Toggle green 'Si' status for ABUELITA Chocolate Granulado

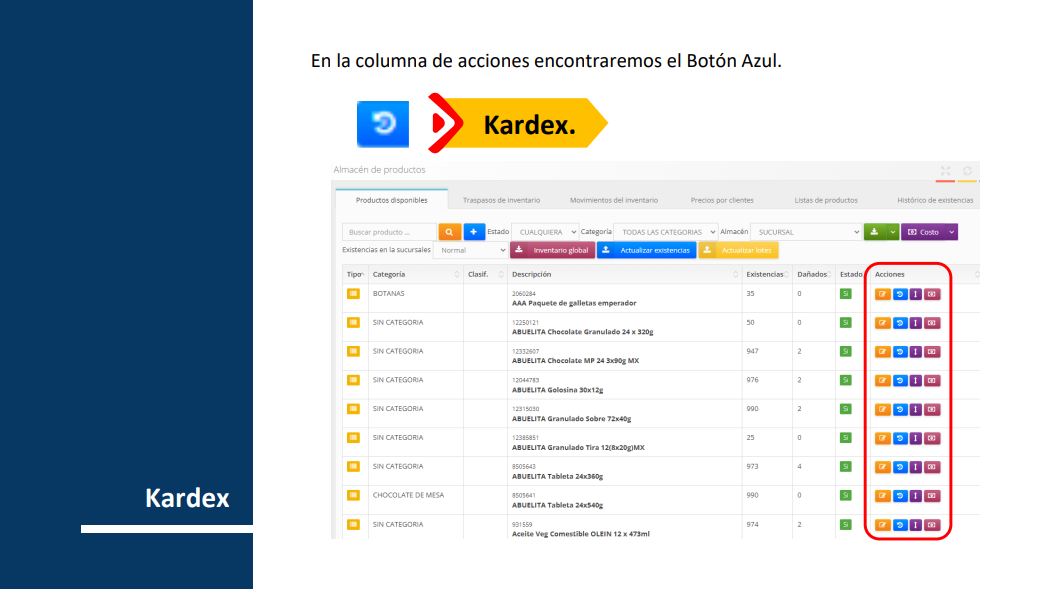(845, 323)
